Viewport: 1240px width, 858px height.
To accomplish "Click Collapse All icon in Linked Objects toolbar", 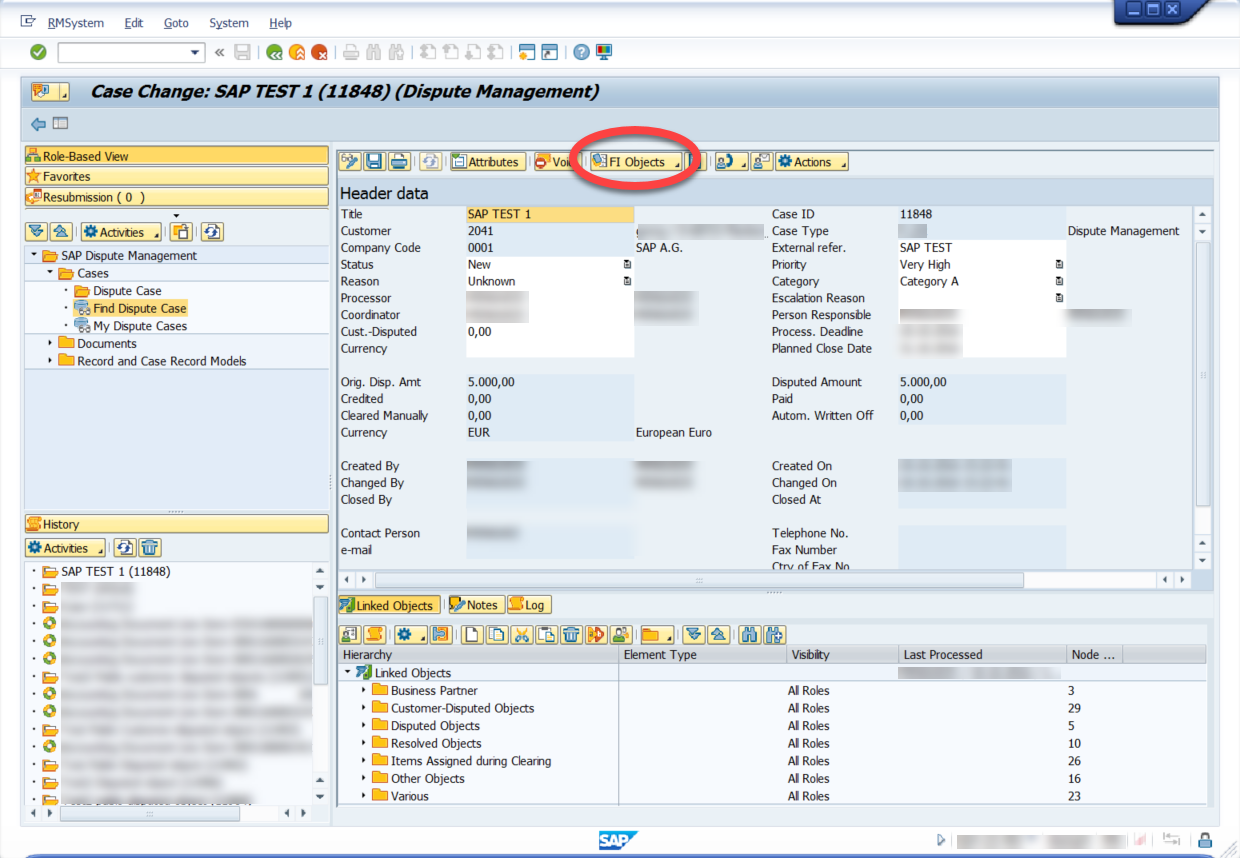I will tap(719, 634).
